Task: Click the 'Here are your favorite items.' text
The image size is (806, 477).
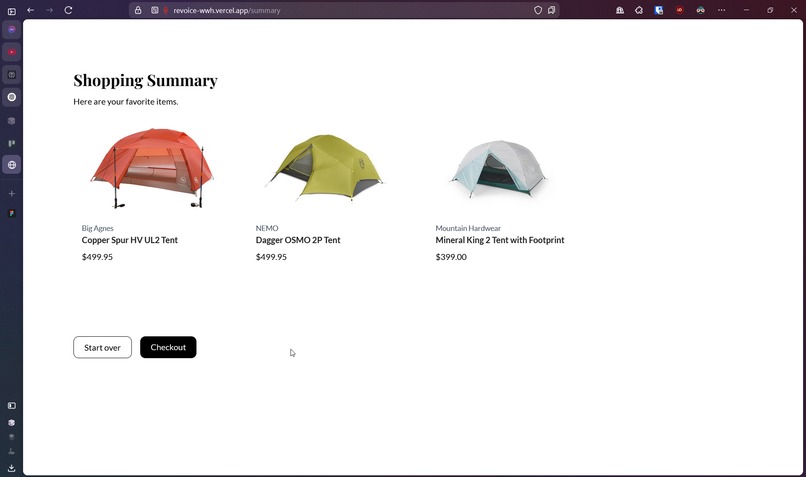Action: tap(126, 102)
